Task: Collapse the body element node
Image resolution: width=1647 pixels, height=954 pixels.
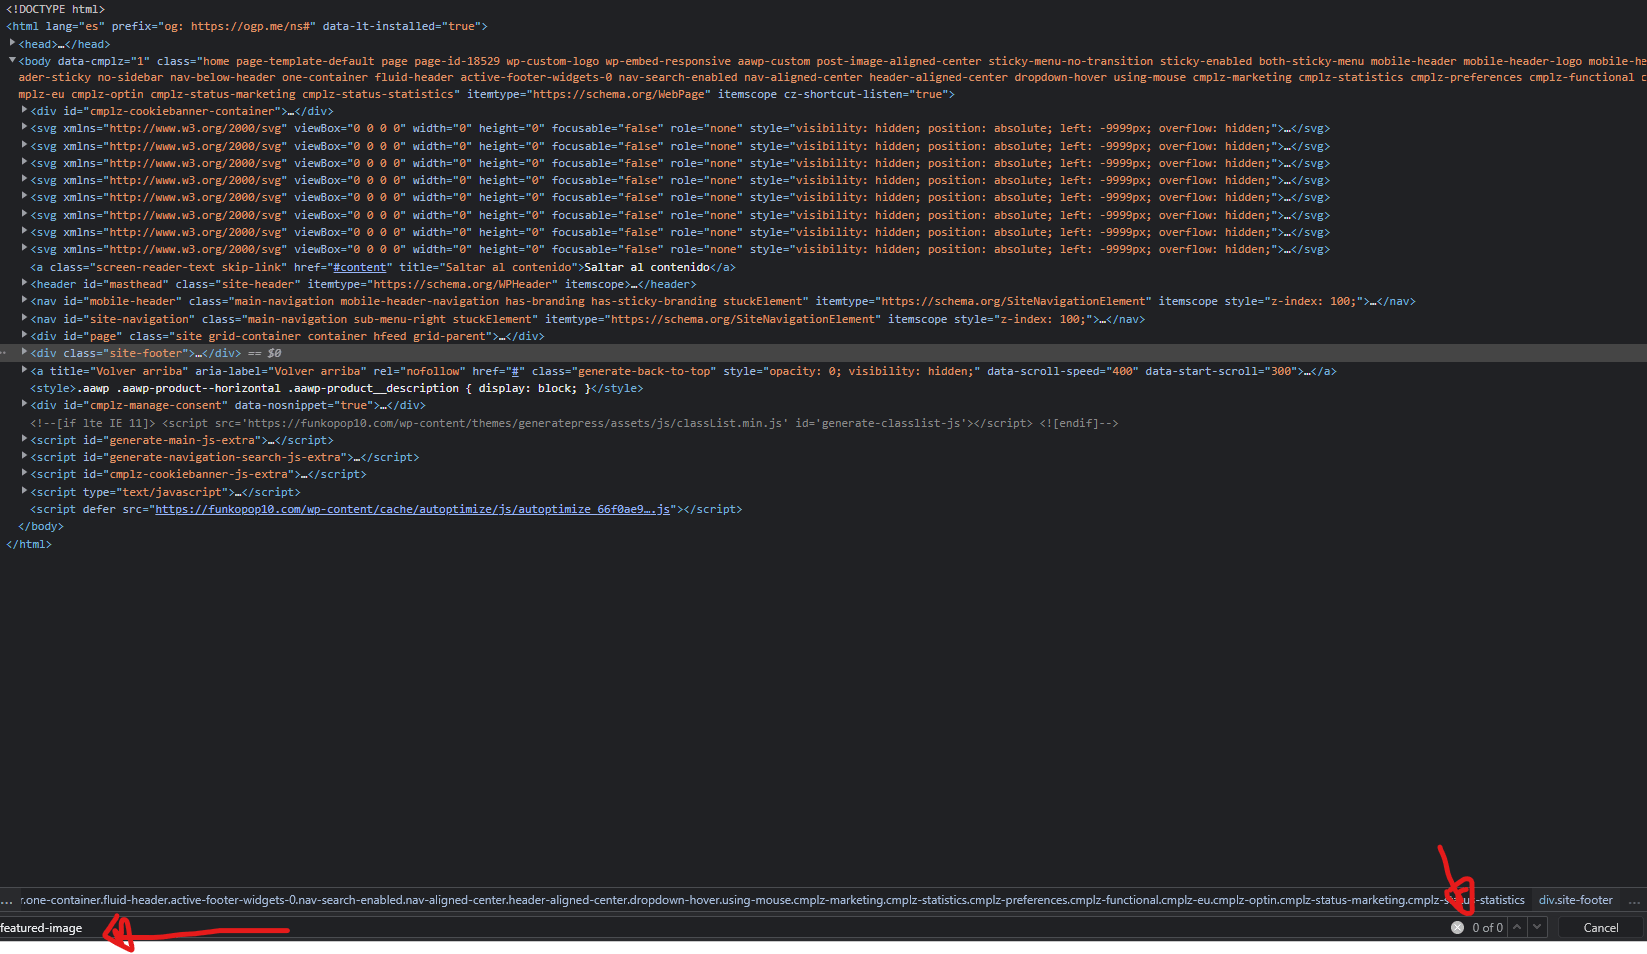Action: 13,60
